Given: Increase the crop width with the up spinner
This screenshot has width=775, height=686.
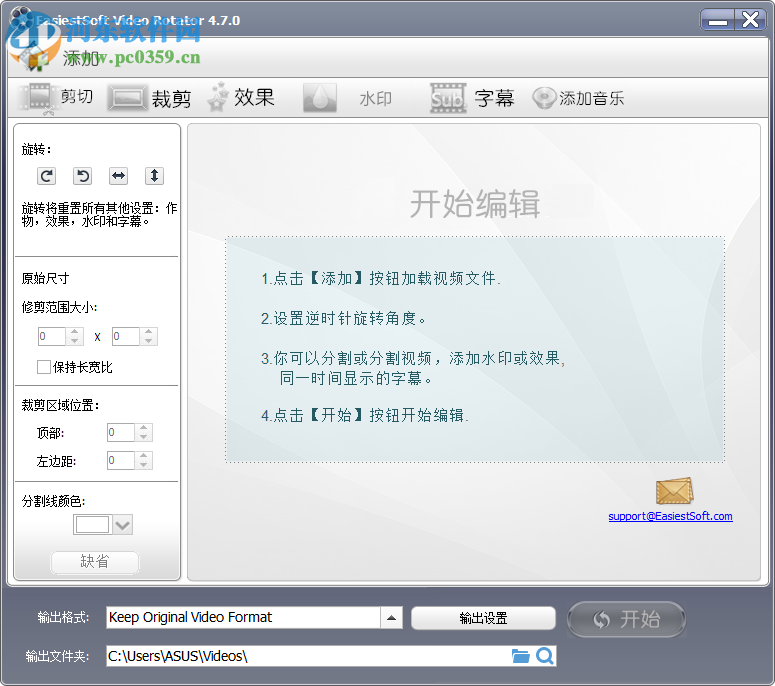Looking at the screenshot, I should [75, 332].
